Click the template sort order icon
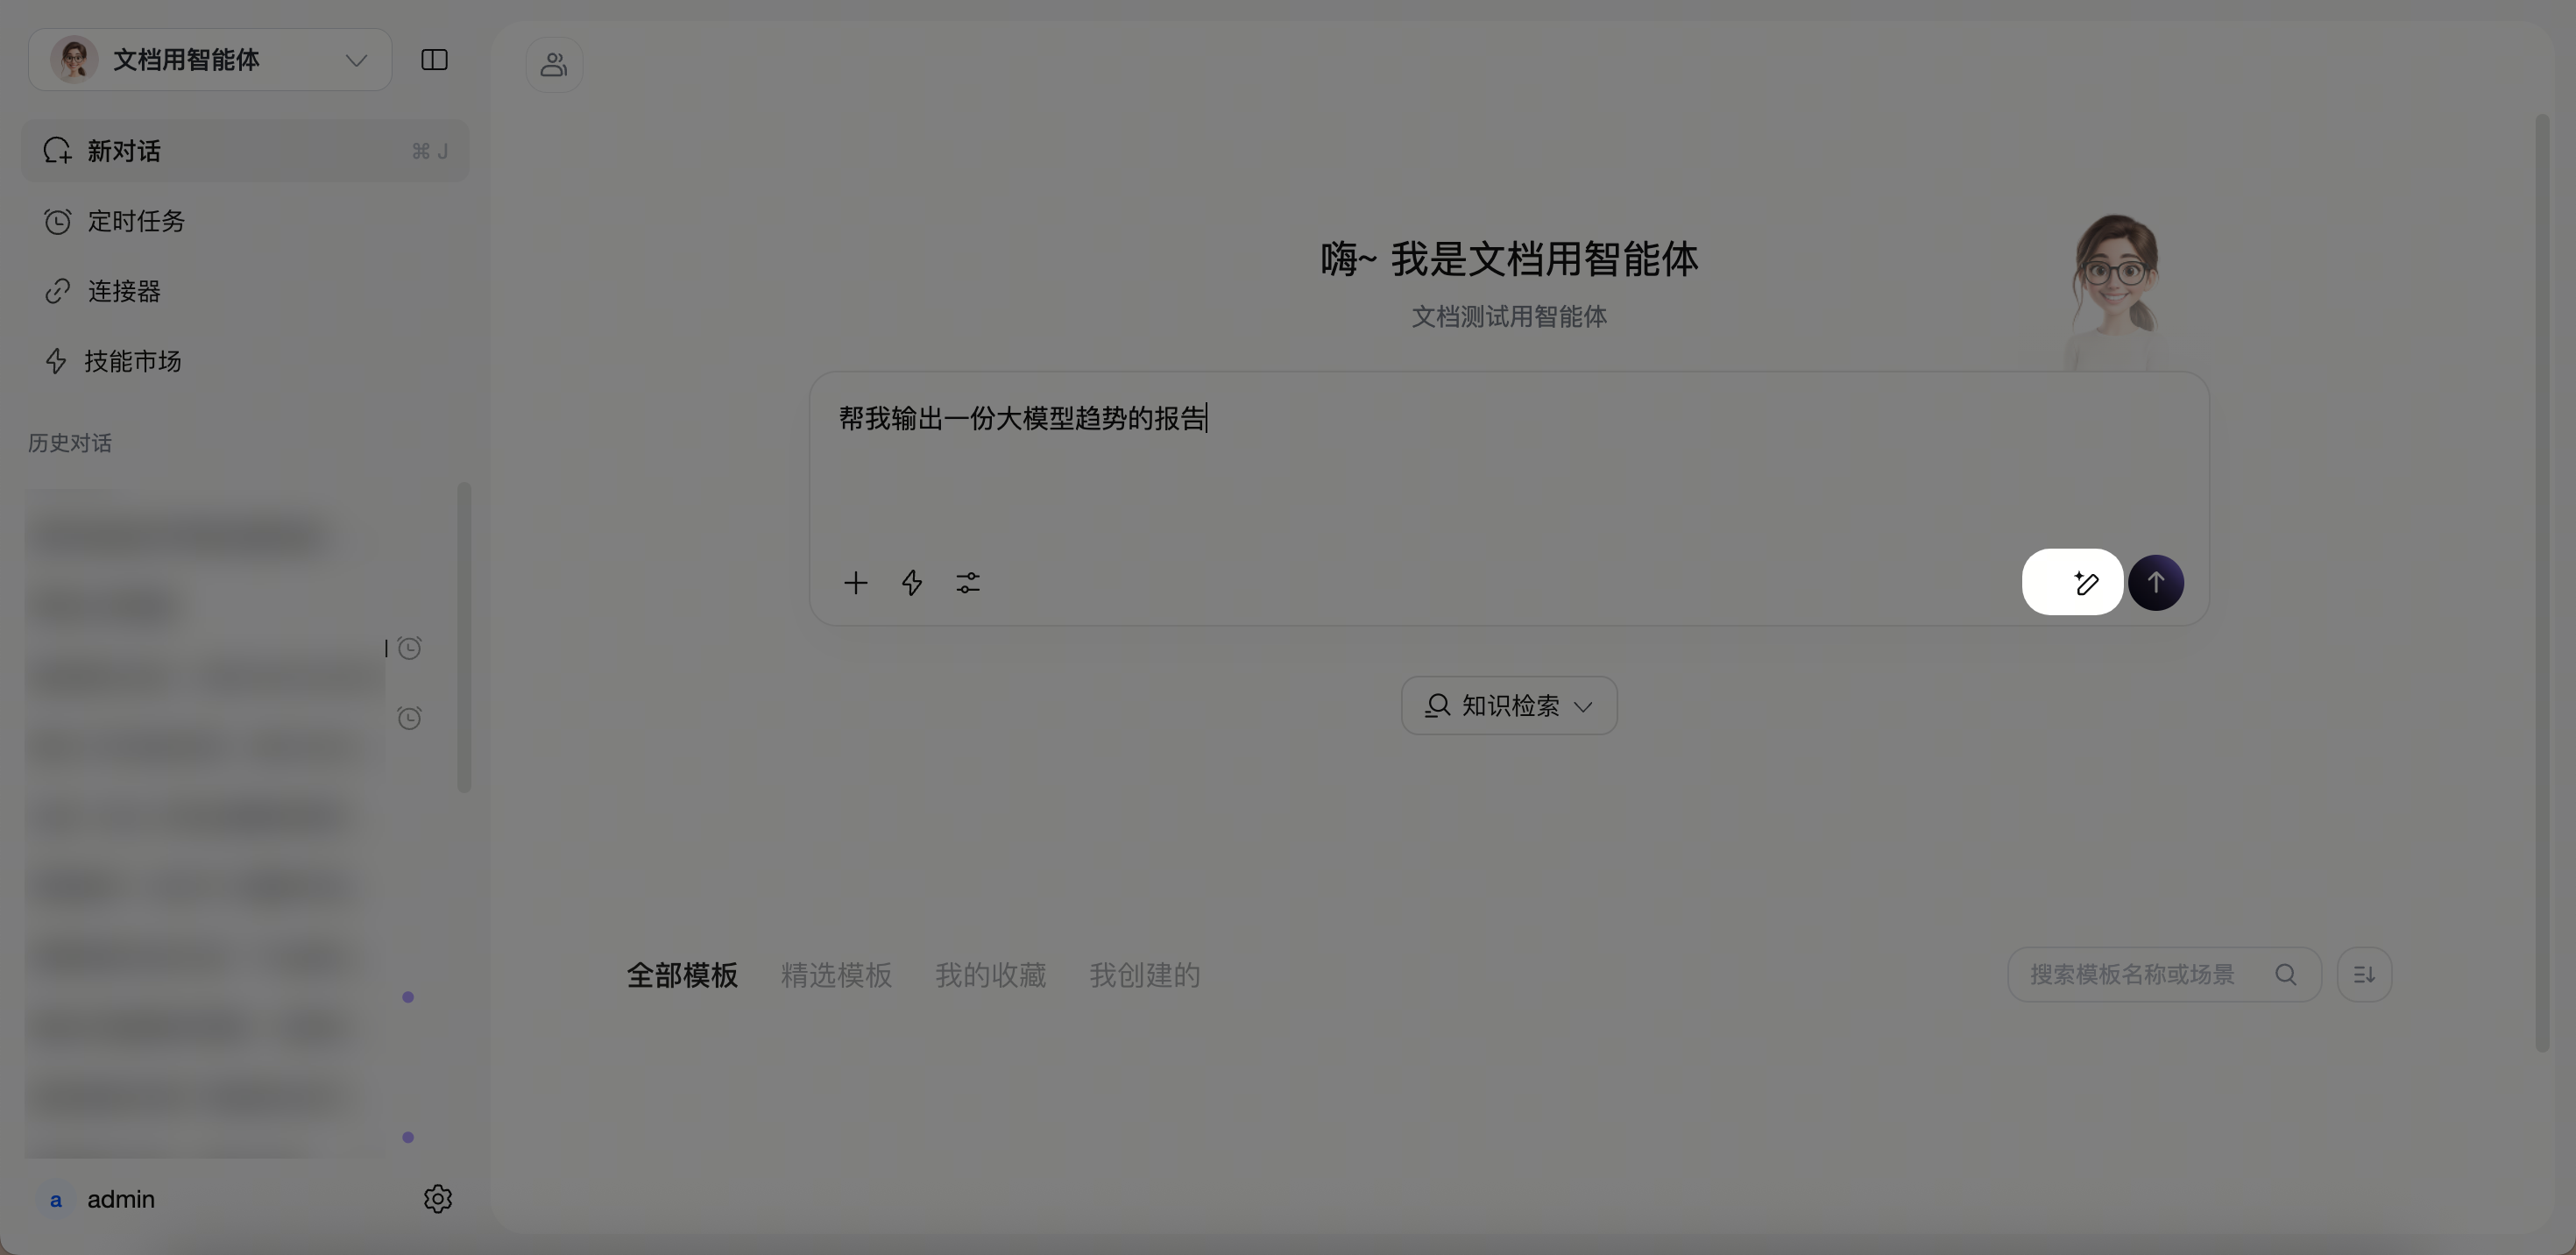This screenshot has width=2576, height=1255. click(x=2364, y=975)
